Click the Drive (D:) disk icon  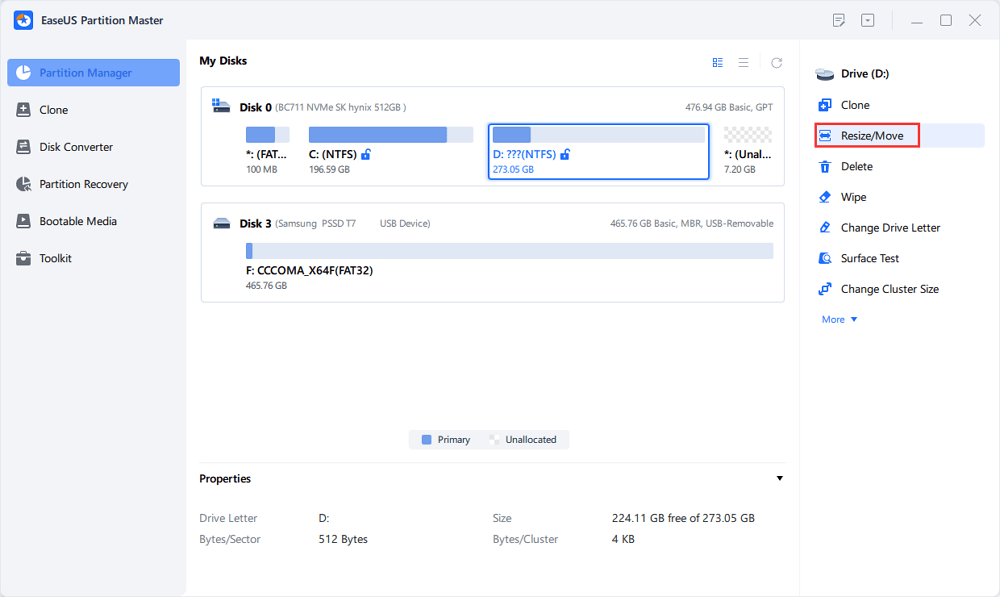(x=825, y=74)
